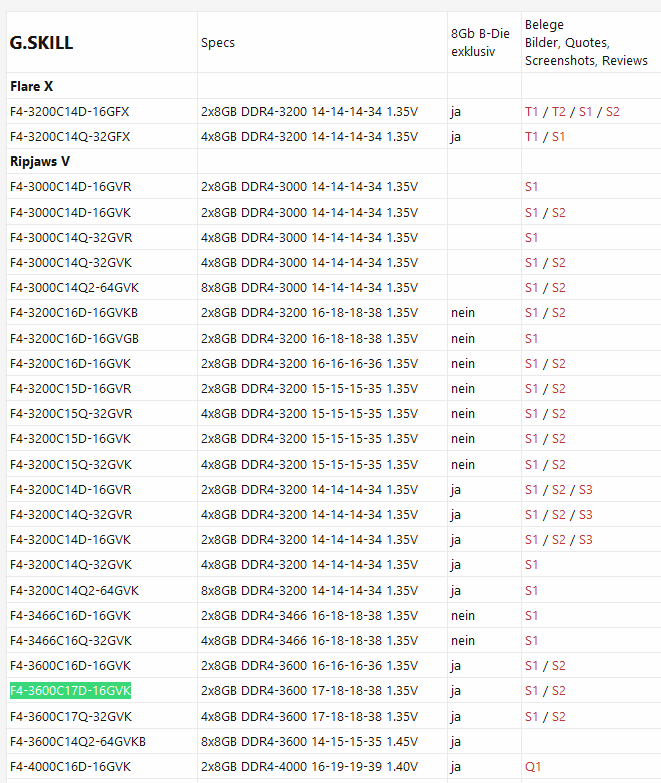Click the Belege Bilder, Quotes header
This screenshot has height=783, width=661.
pyautogui.click(x=586, y=42)
